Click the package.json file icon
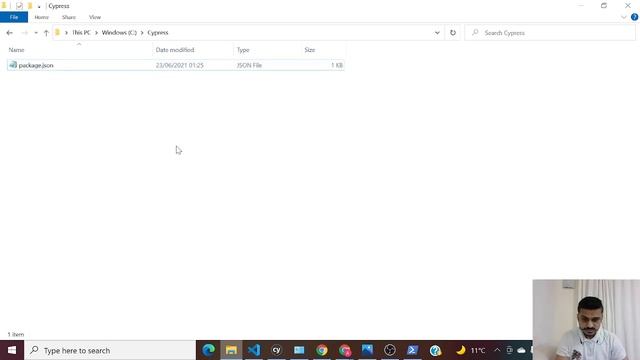 [13, 65]
